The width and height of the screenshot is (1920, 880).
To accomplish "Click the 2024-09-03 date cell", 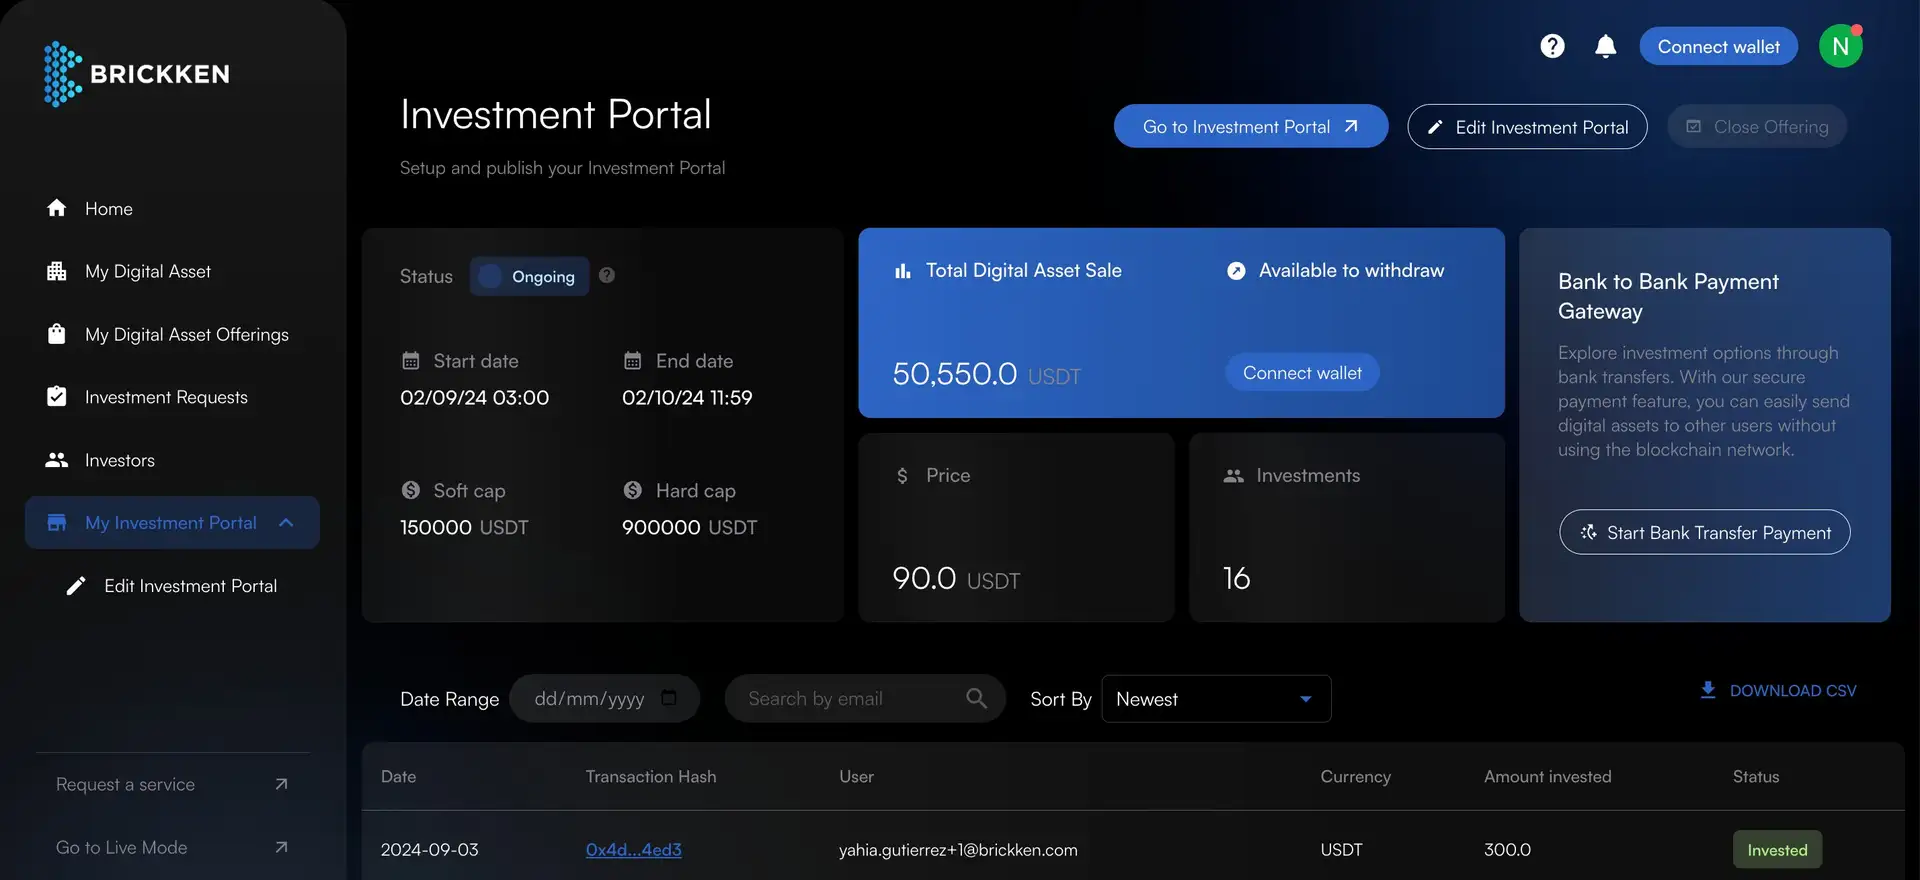I will [x=429, y=849].
